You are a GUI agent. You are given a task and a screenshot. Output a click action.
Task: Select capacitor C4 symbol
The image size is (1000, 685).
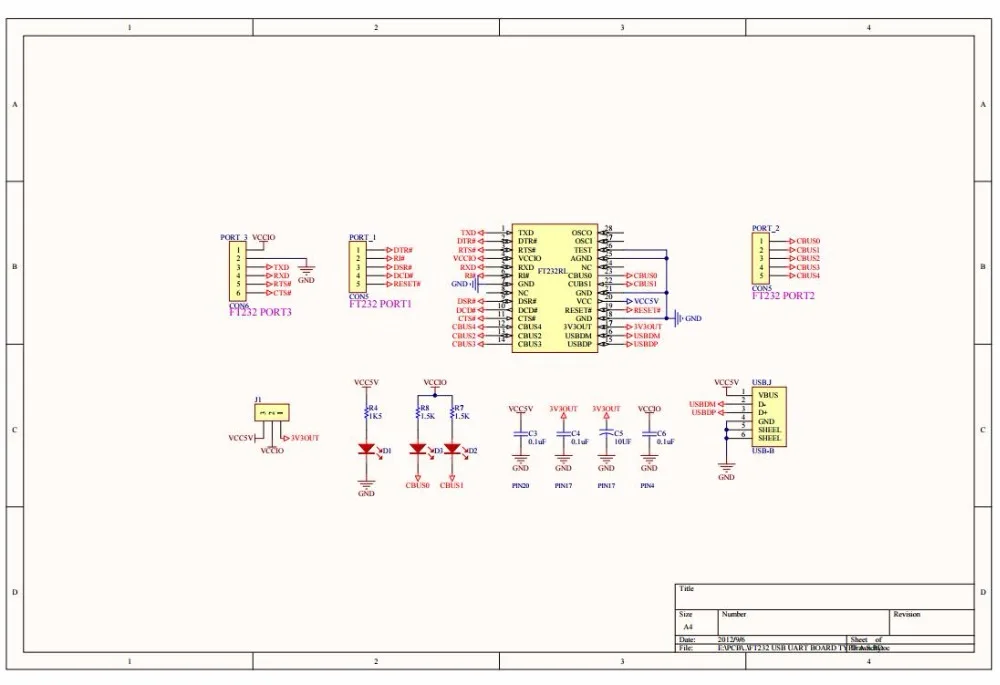563,434
